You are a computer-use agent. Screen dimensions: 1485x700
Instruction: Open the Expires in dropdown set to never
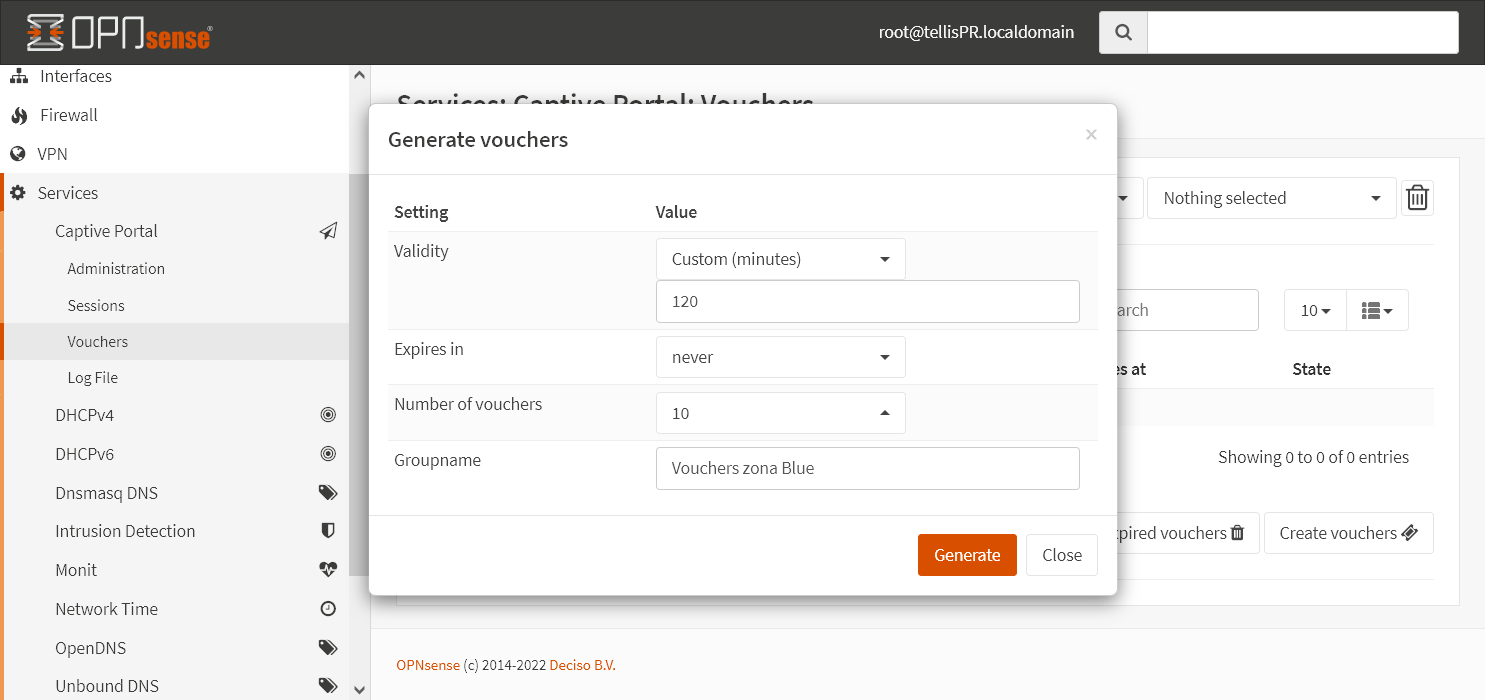point(780,357)
